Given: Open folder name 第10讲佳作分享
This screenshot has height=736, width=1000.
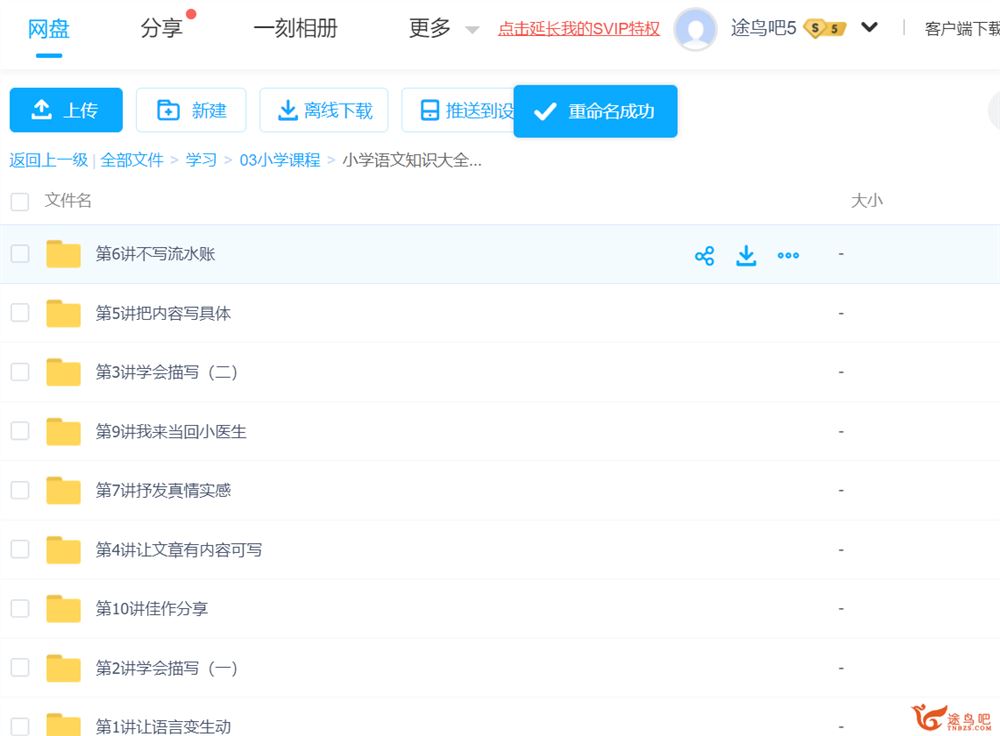Looking at the screenshot, I should (x=152, y=608).
